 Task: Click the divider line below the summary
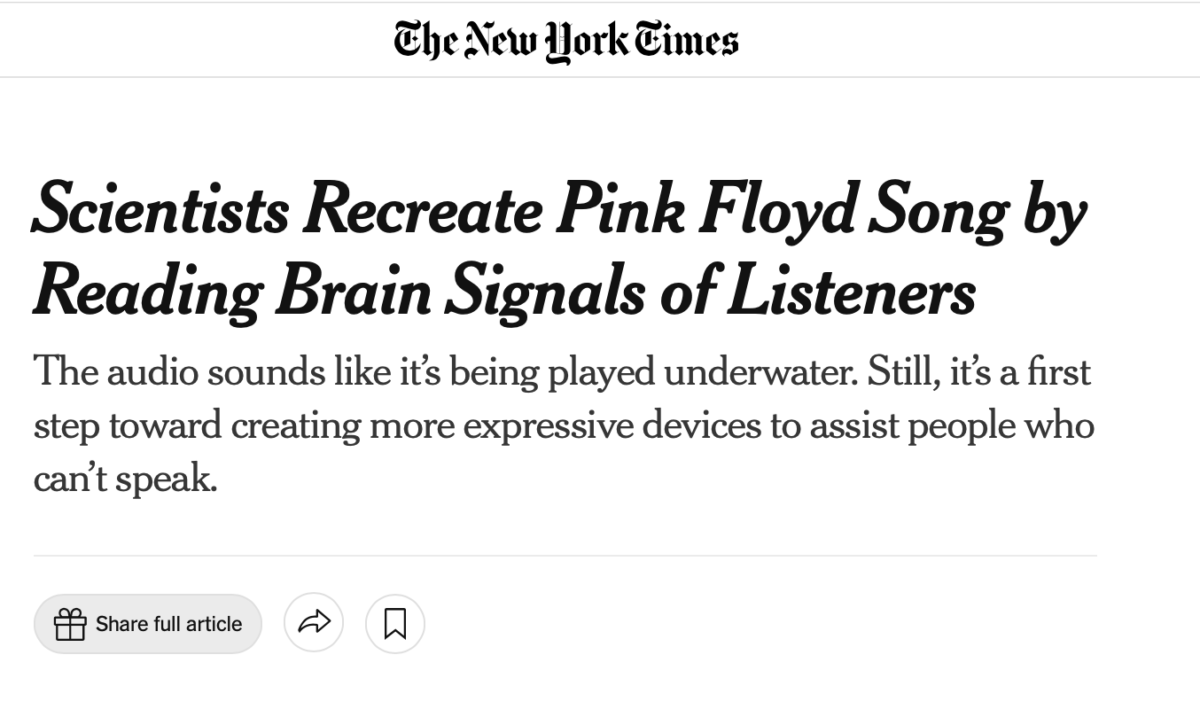click(x=565, y=555)
